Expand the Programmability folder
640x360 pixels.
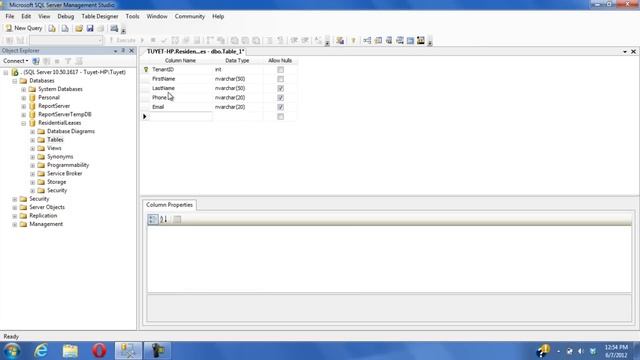33,165
